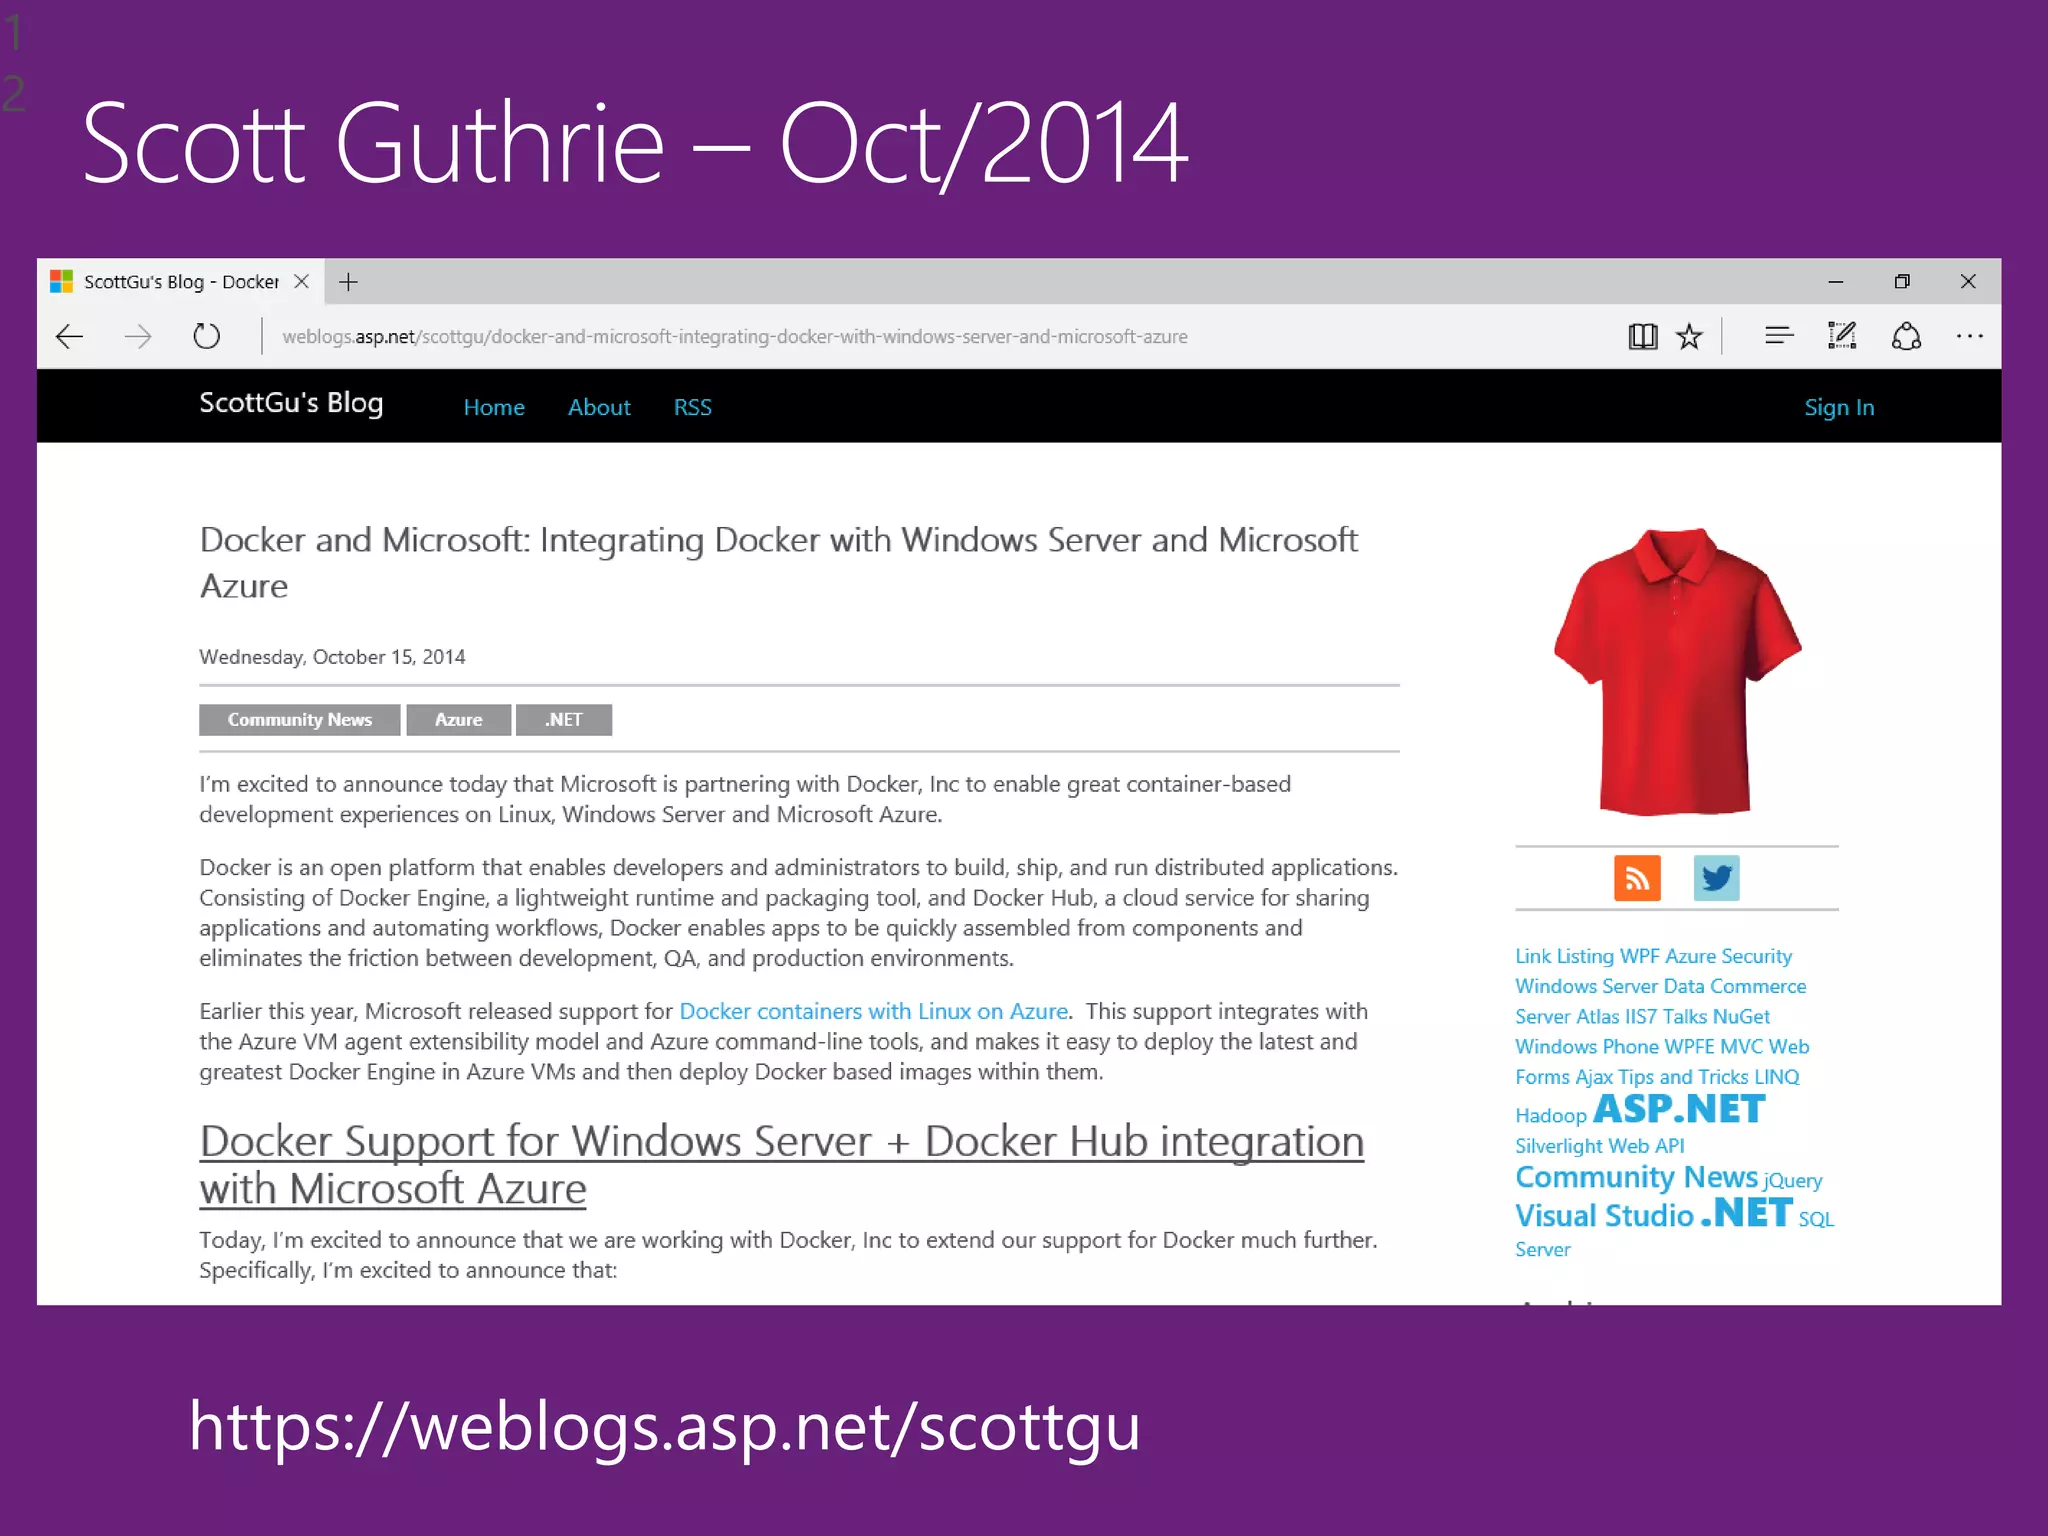Open the ScottGu's Blog site title
The width and height of the screenshot is (2048, 1536).
click(x=291, y=403)
